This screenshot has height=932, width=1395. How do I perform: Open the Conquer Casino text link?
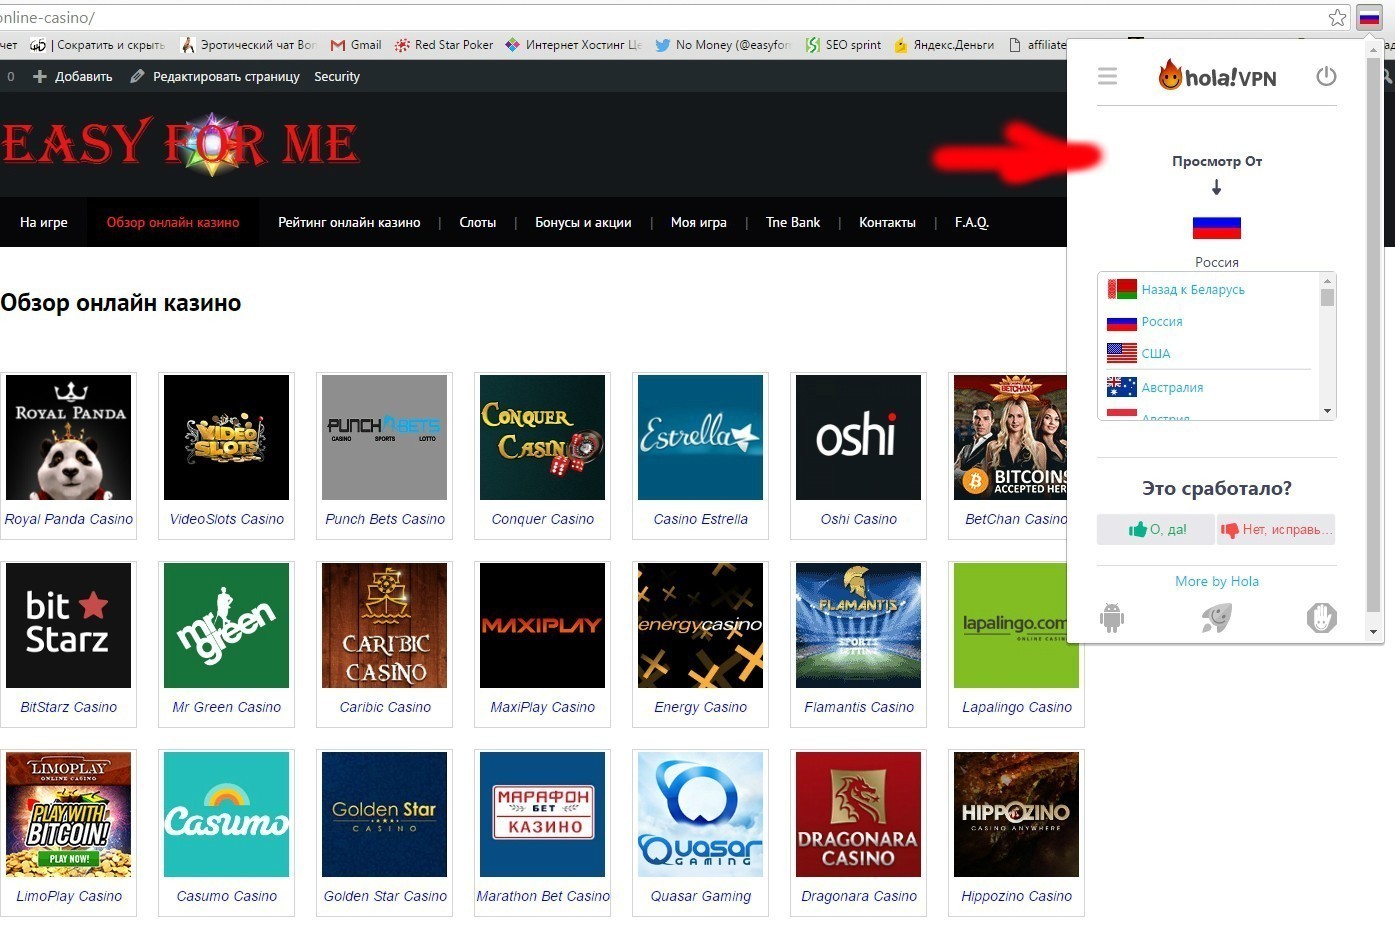543,519
